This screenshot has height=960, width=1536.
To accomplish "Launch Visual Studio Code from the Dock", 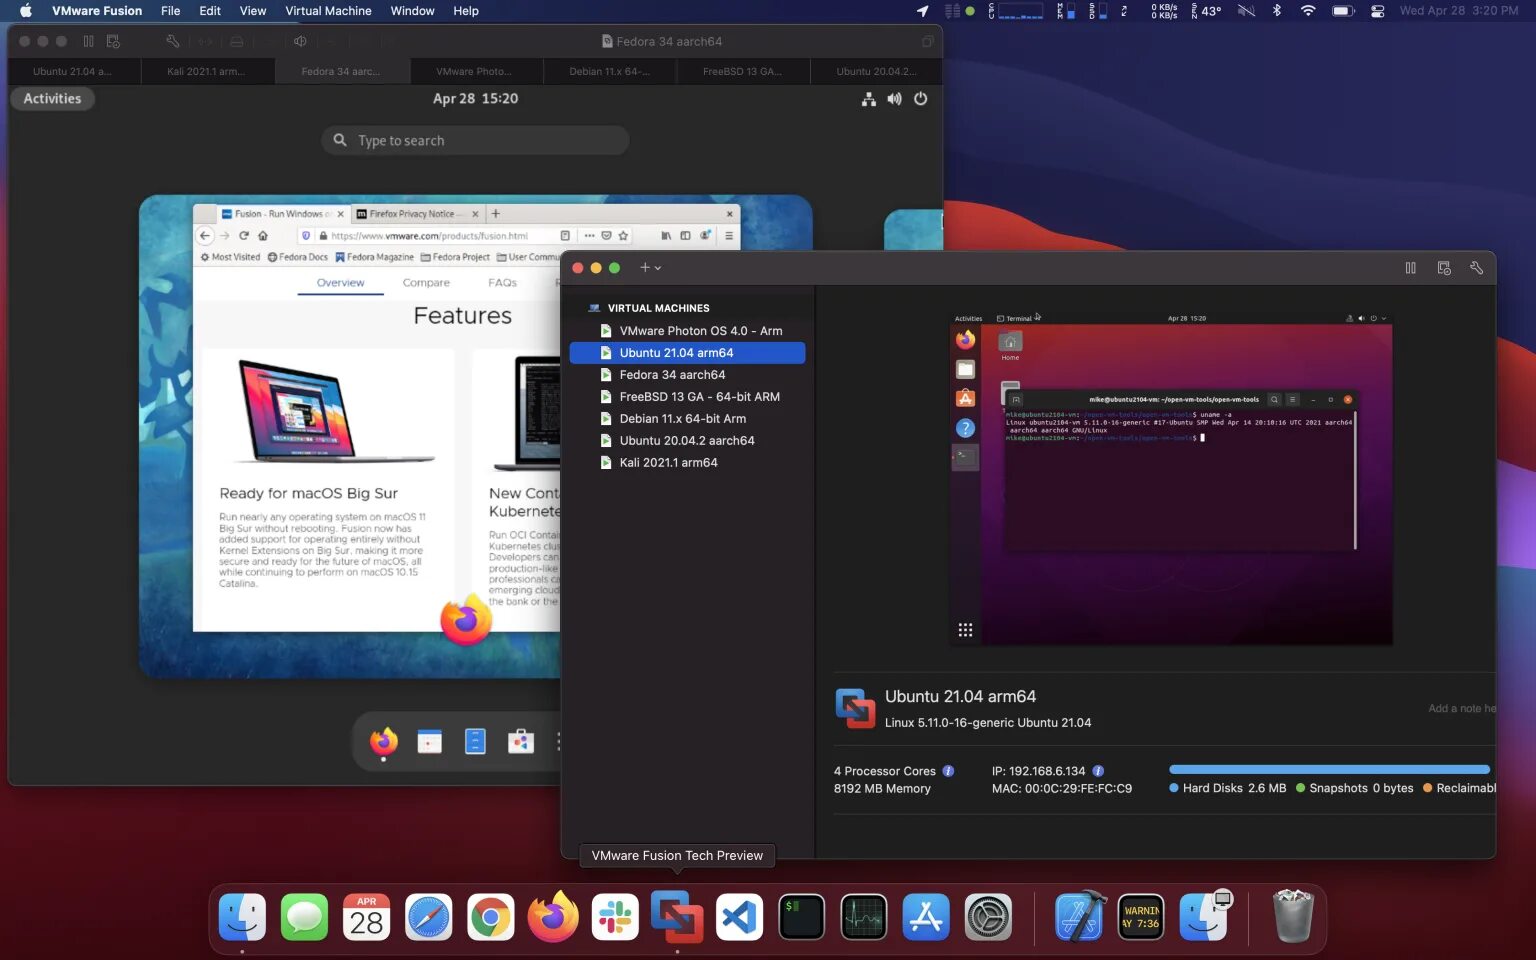I will [739, 916].
